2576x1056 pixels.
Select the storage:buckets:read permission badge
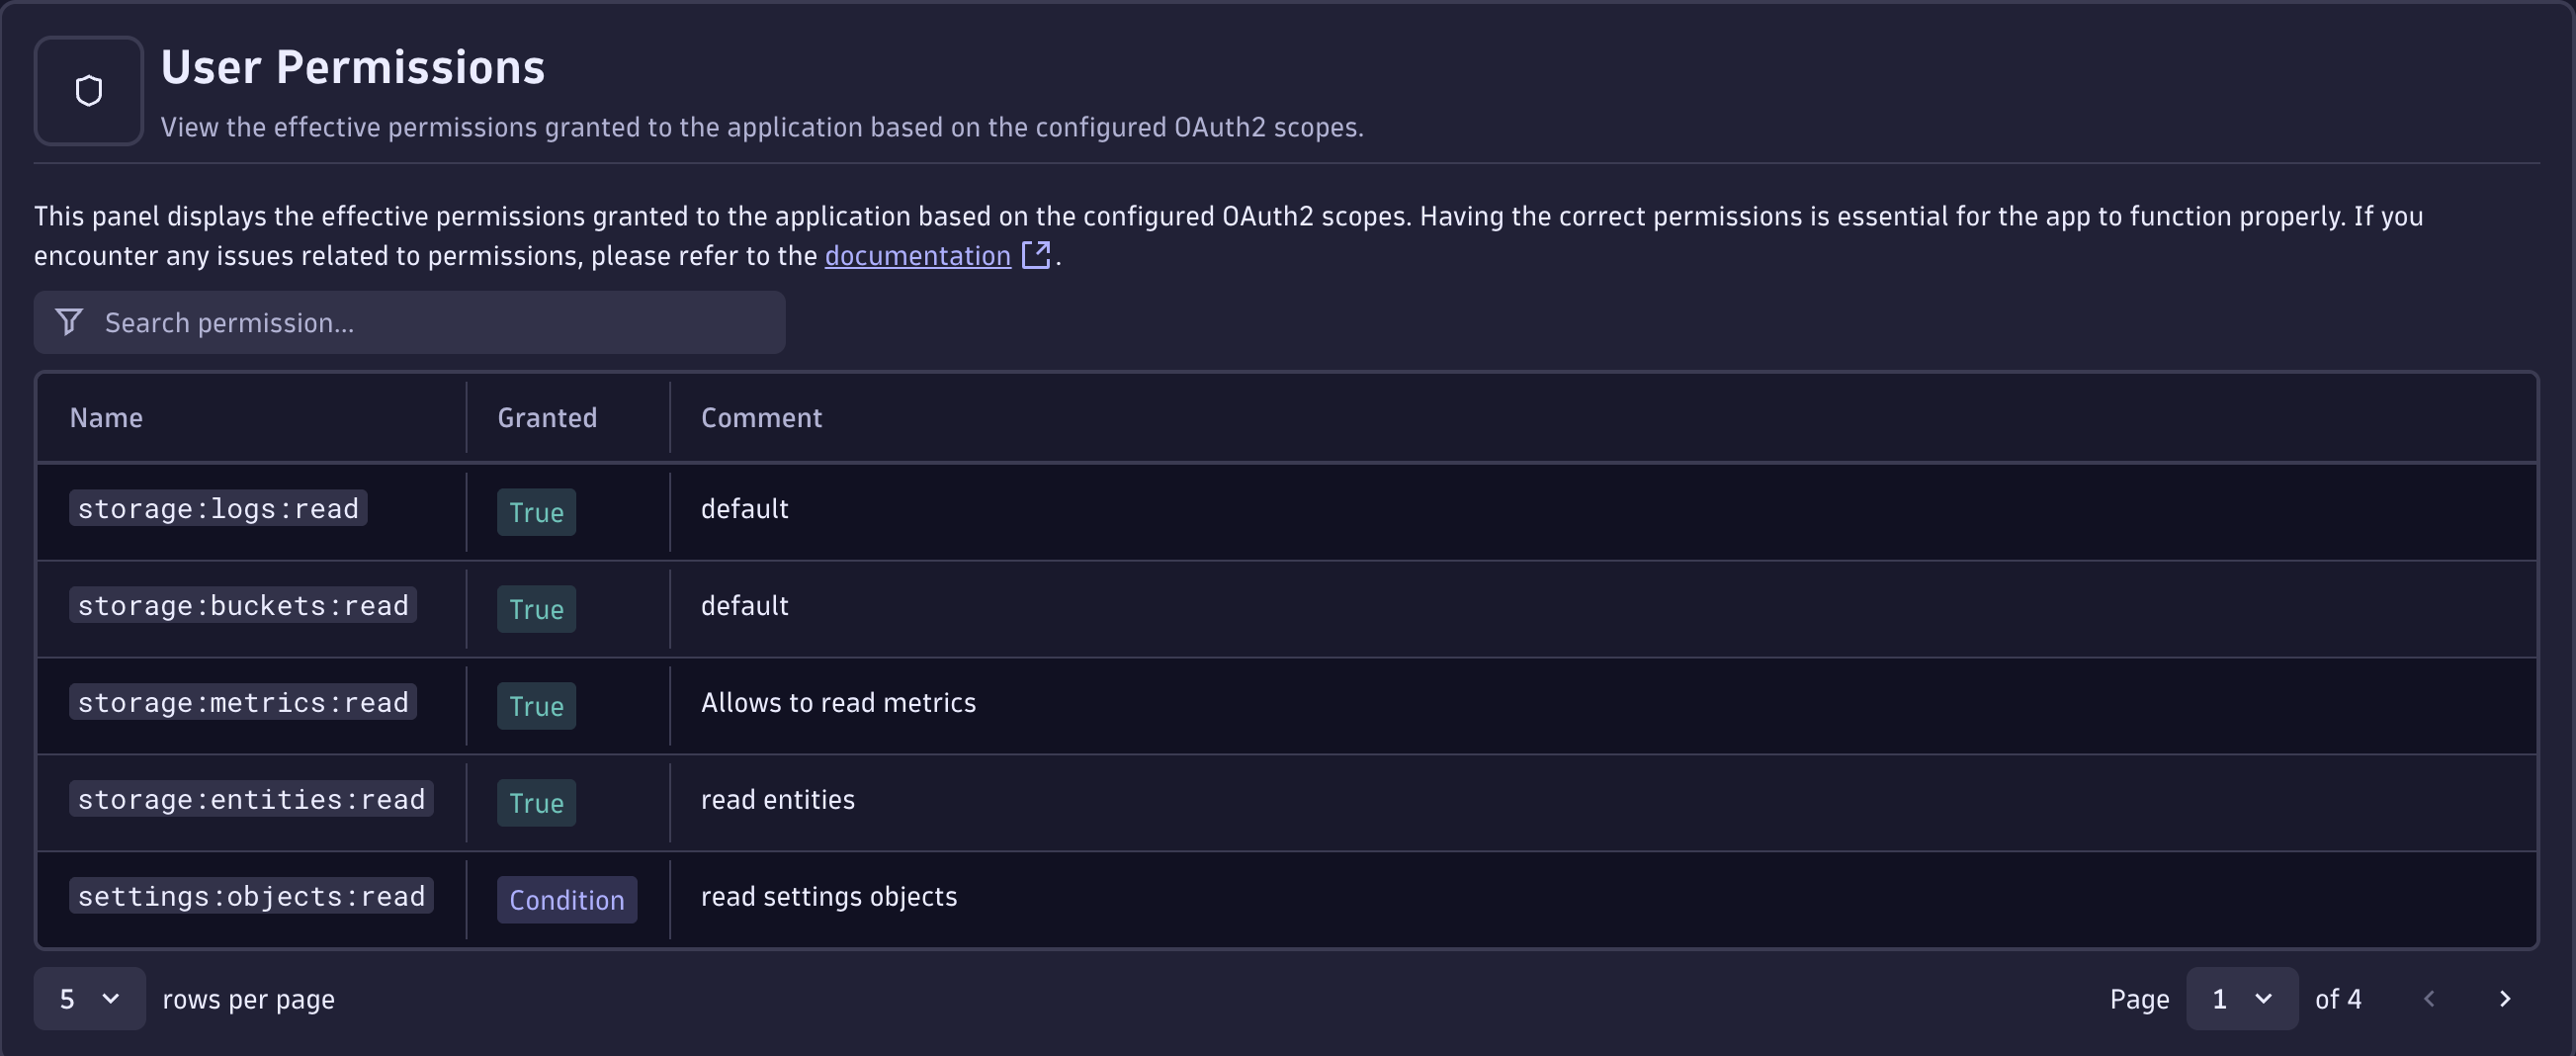tap(241, 605)
